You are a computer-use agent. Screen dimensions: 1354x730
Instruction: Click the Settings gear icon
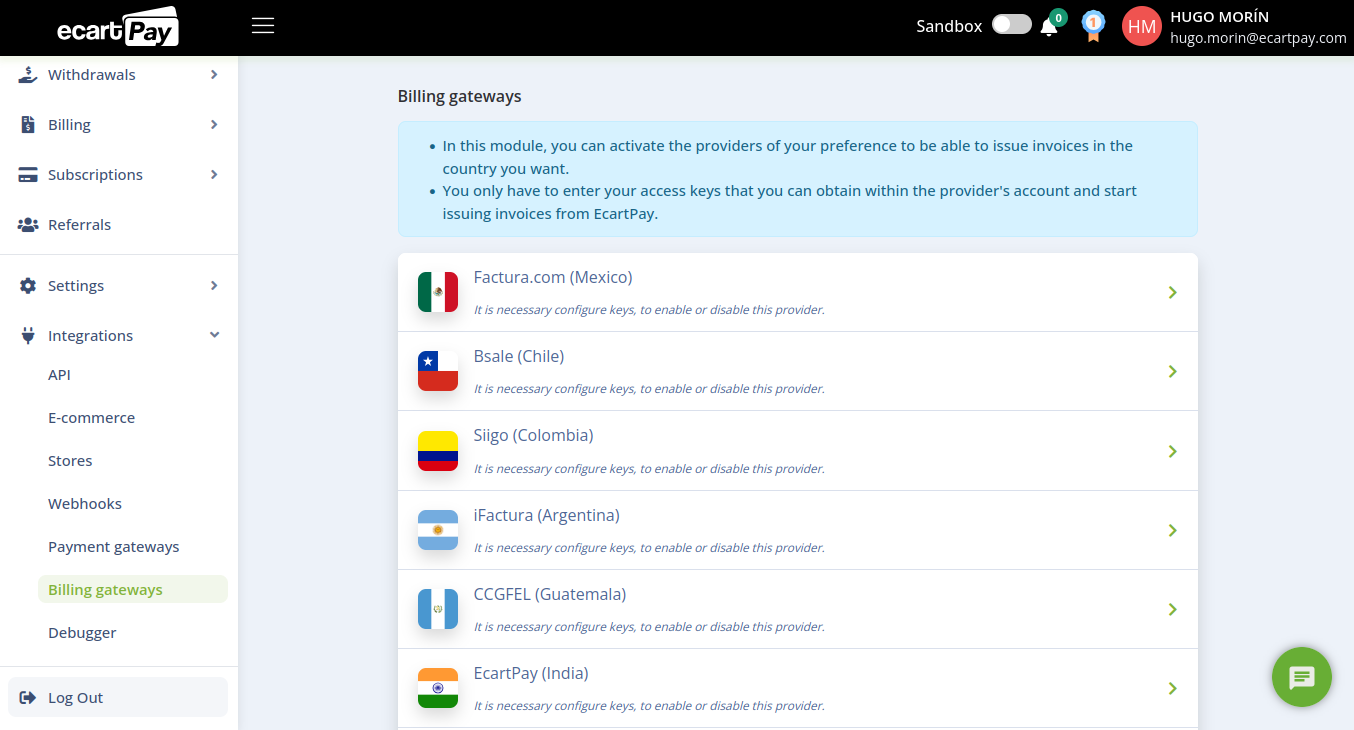click(28, 285)
